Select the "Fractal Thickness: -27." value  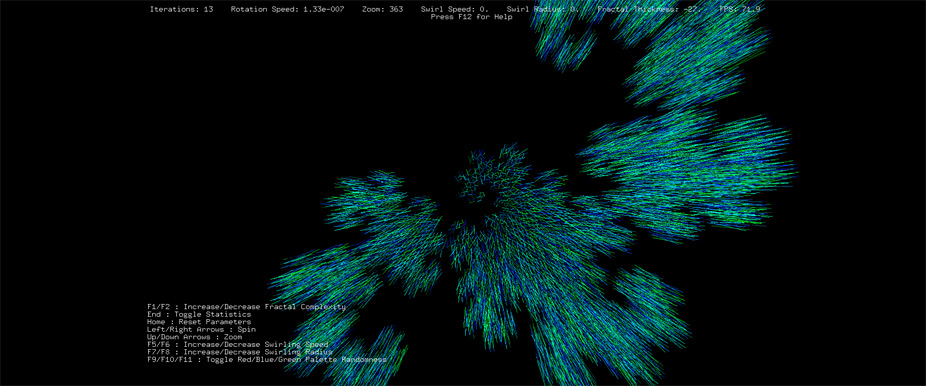tap(650, 9)
